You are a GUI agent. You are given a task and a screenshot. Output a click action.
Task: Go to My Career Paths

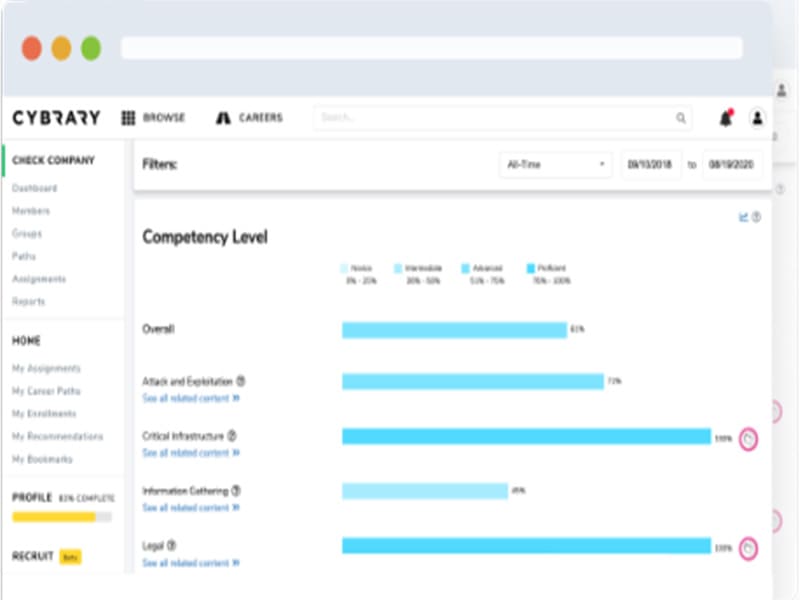tap(47, 391)
